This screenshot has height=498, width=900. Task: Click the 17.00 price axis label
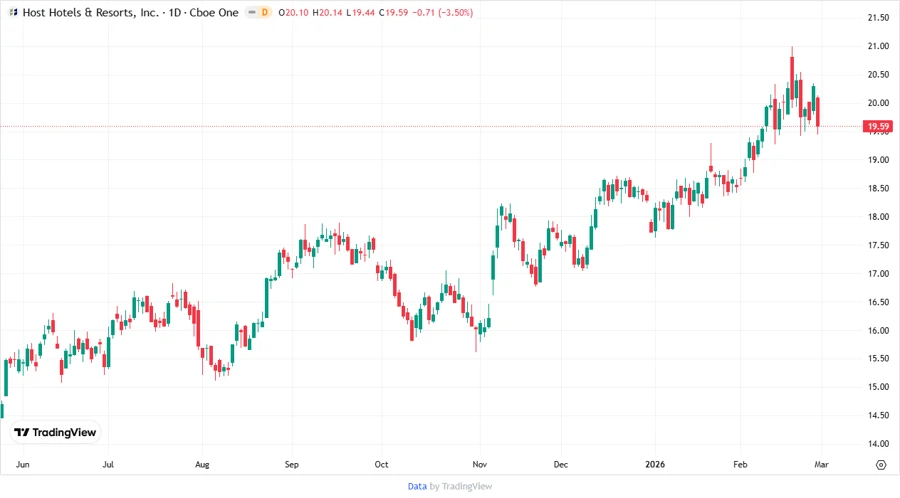[x=878, y=274]
